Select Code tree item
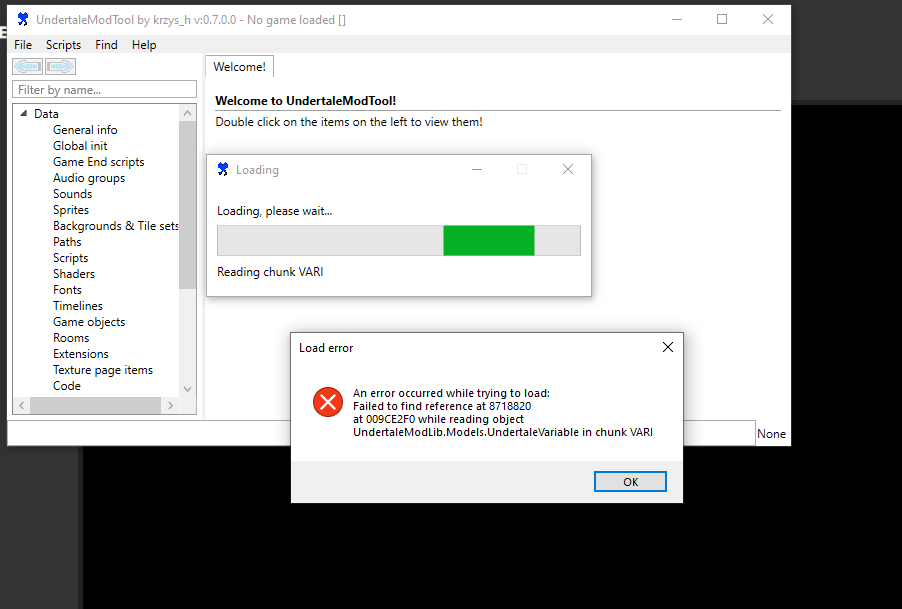This screenshot has height=609, width=902. pos(67,386)
